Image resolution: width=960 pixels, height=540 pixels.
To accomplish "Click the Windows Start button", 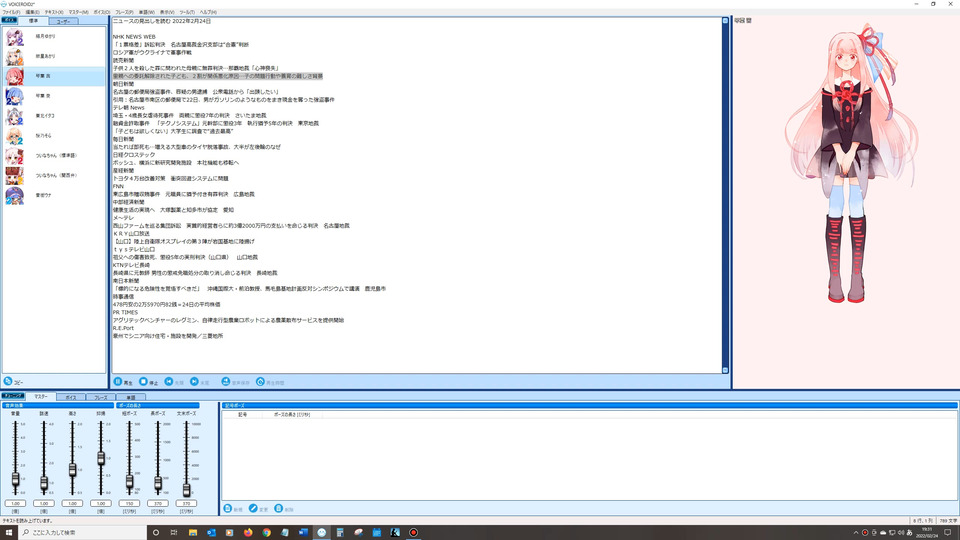I will (9, 533).
